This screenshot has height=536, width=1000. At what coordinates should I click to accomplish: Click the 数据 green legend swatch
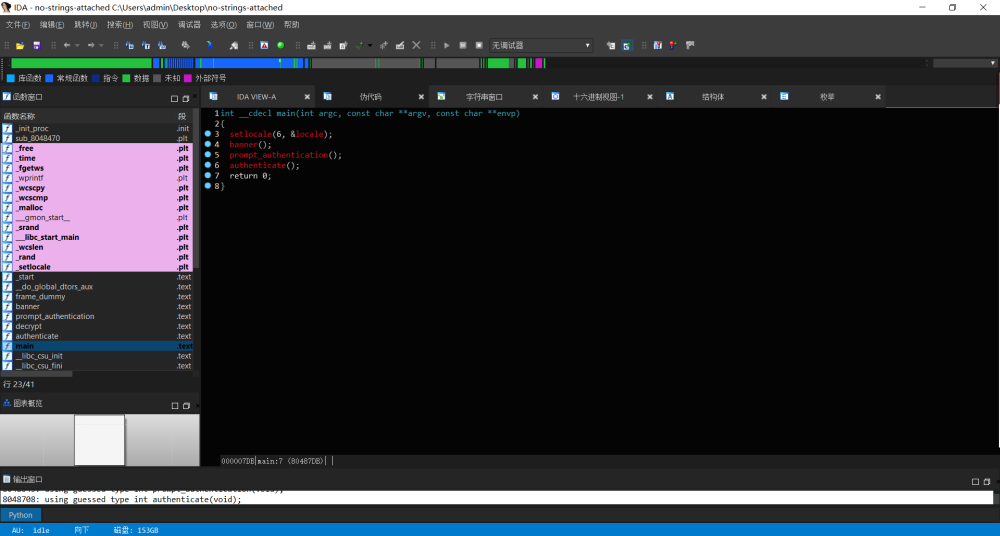coord(126,78)
